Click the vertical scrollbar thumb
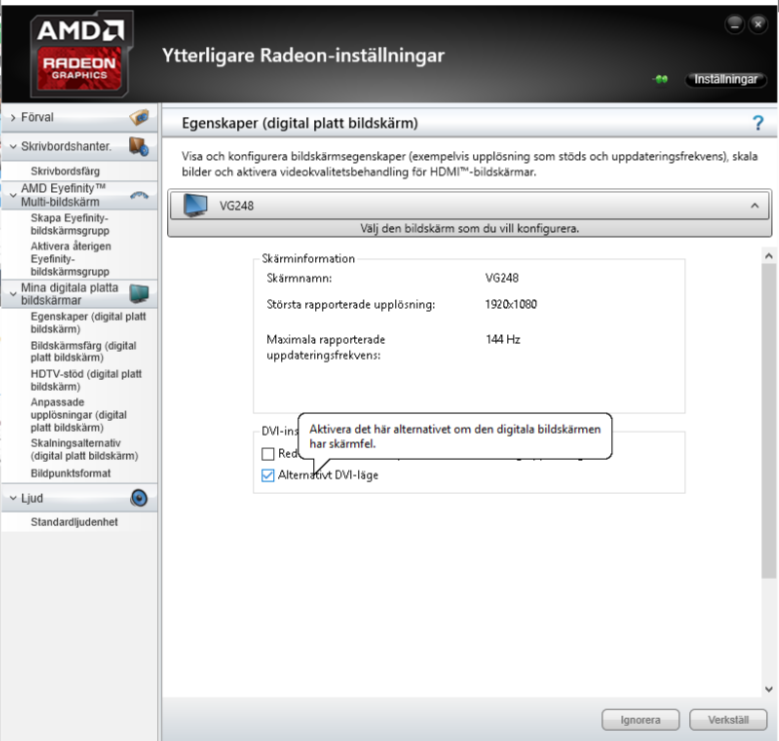This screenshot has width=779, height=741. pos(769,421)
